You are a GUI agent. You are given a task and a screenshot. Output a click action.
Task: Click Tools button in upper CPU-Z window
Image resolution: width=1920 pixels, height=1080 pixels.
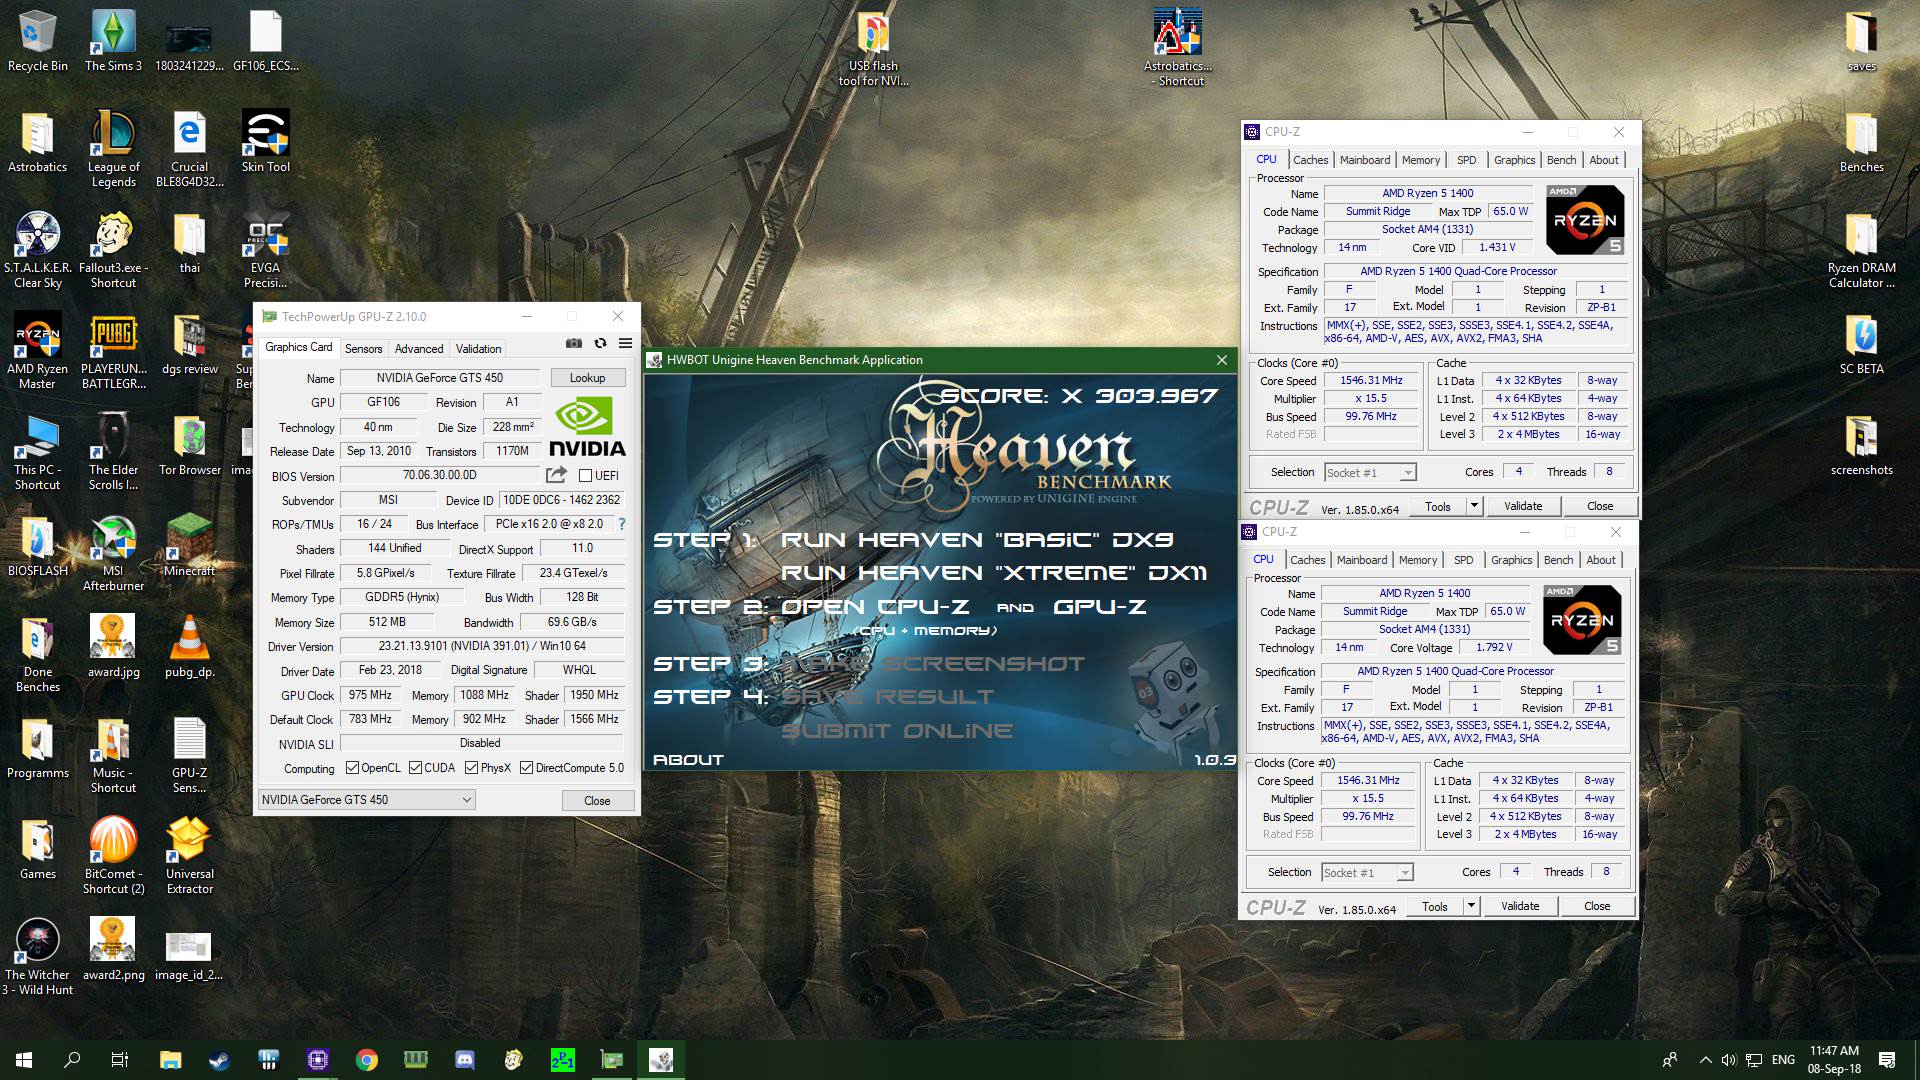click(1437, 506)
